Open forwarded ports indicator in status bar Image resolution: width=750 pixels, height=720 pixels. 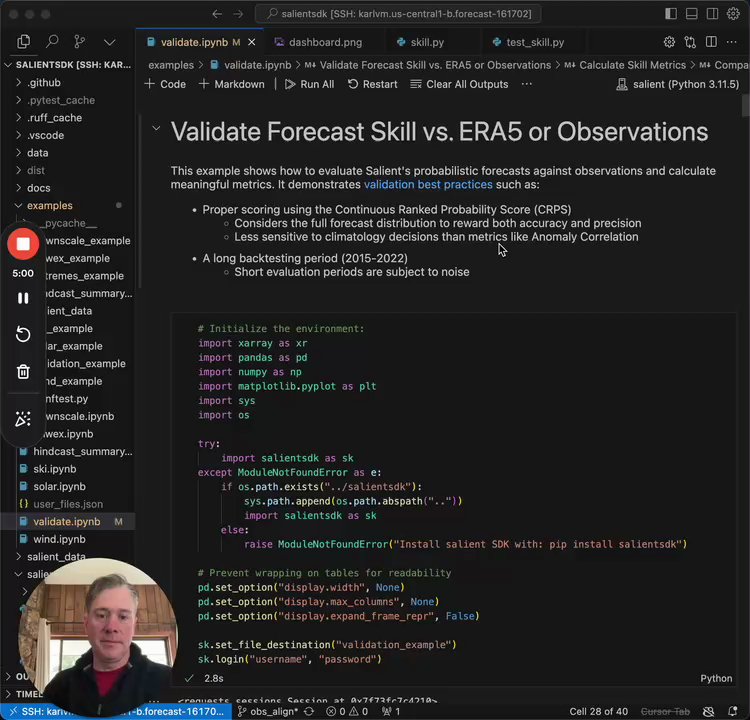[391, 711]
